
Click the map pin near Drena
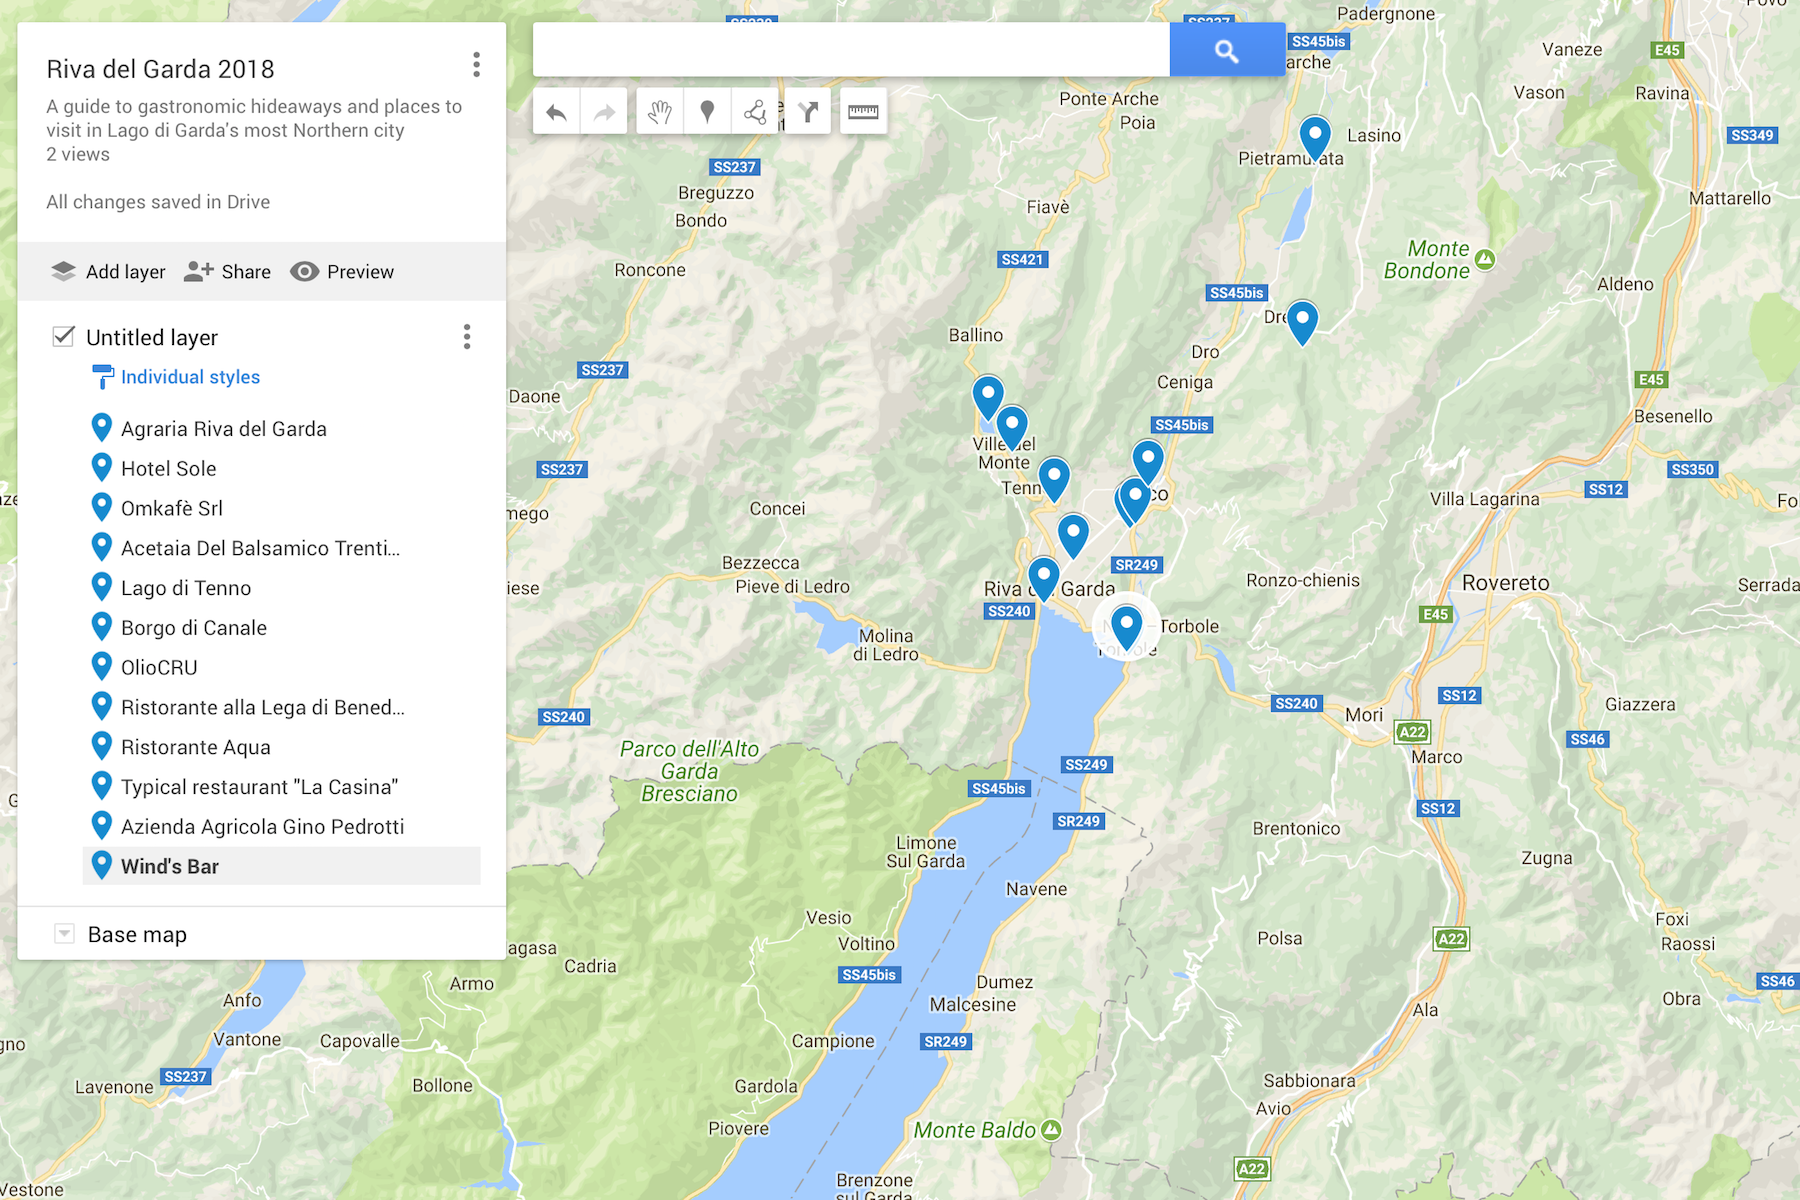coord(1302,322)
